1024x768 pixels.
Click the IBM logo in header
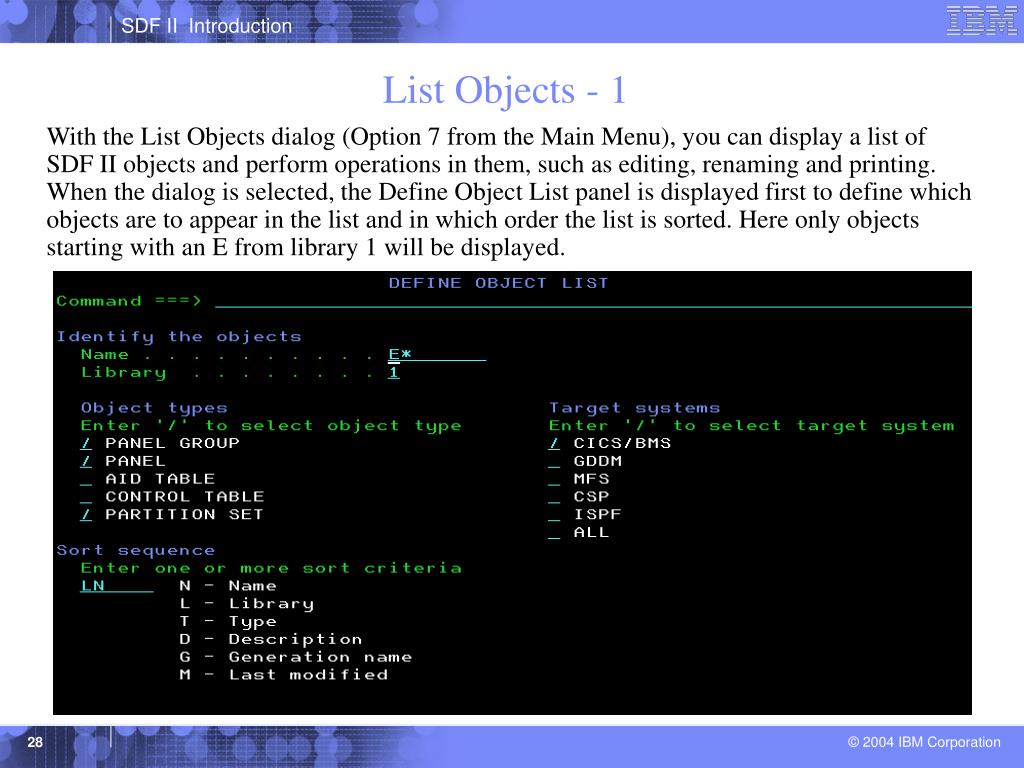coord(981,20)
